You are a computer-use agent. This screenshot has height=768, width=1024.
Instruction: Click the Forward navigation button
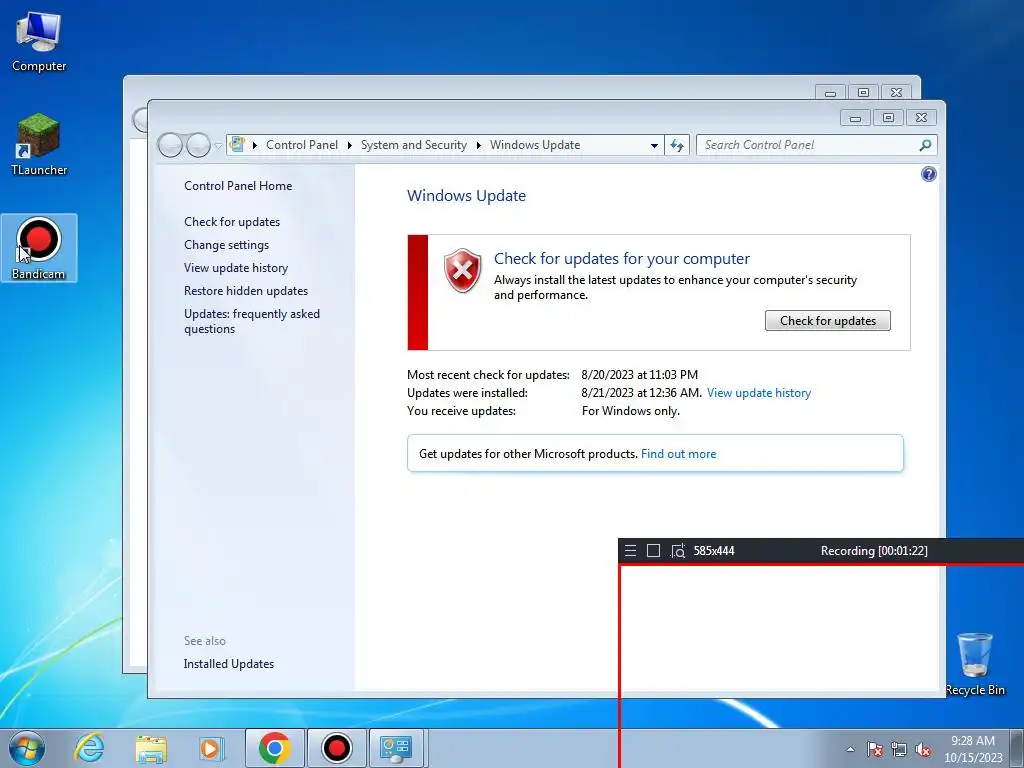[x=198, y=145]
